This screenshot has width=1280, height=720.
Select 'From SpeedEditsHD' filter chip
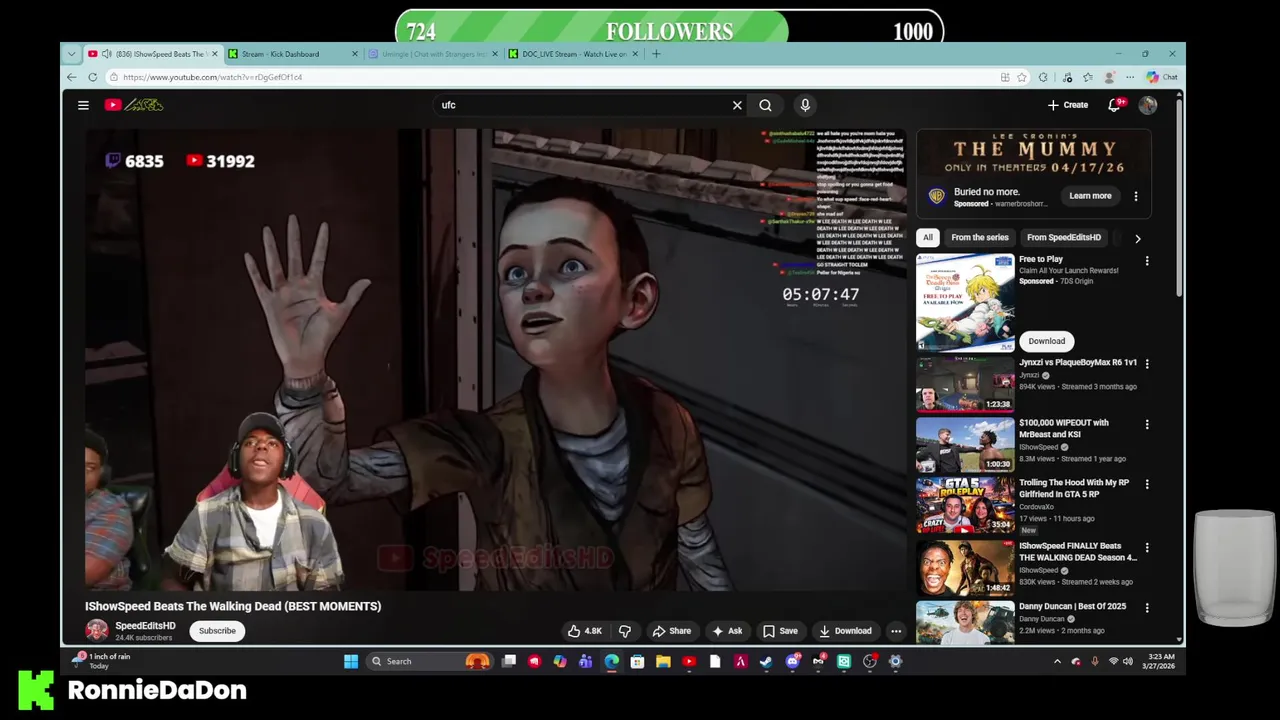1064,237
